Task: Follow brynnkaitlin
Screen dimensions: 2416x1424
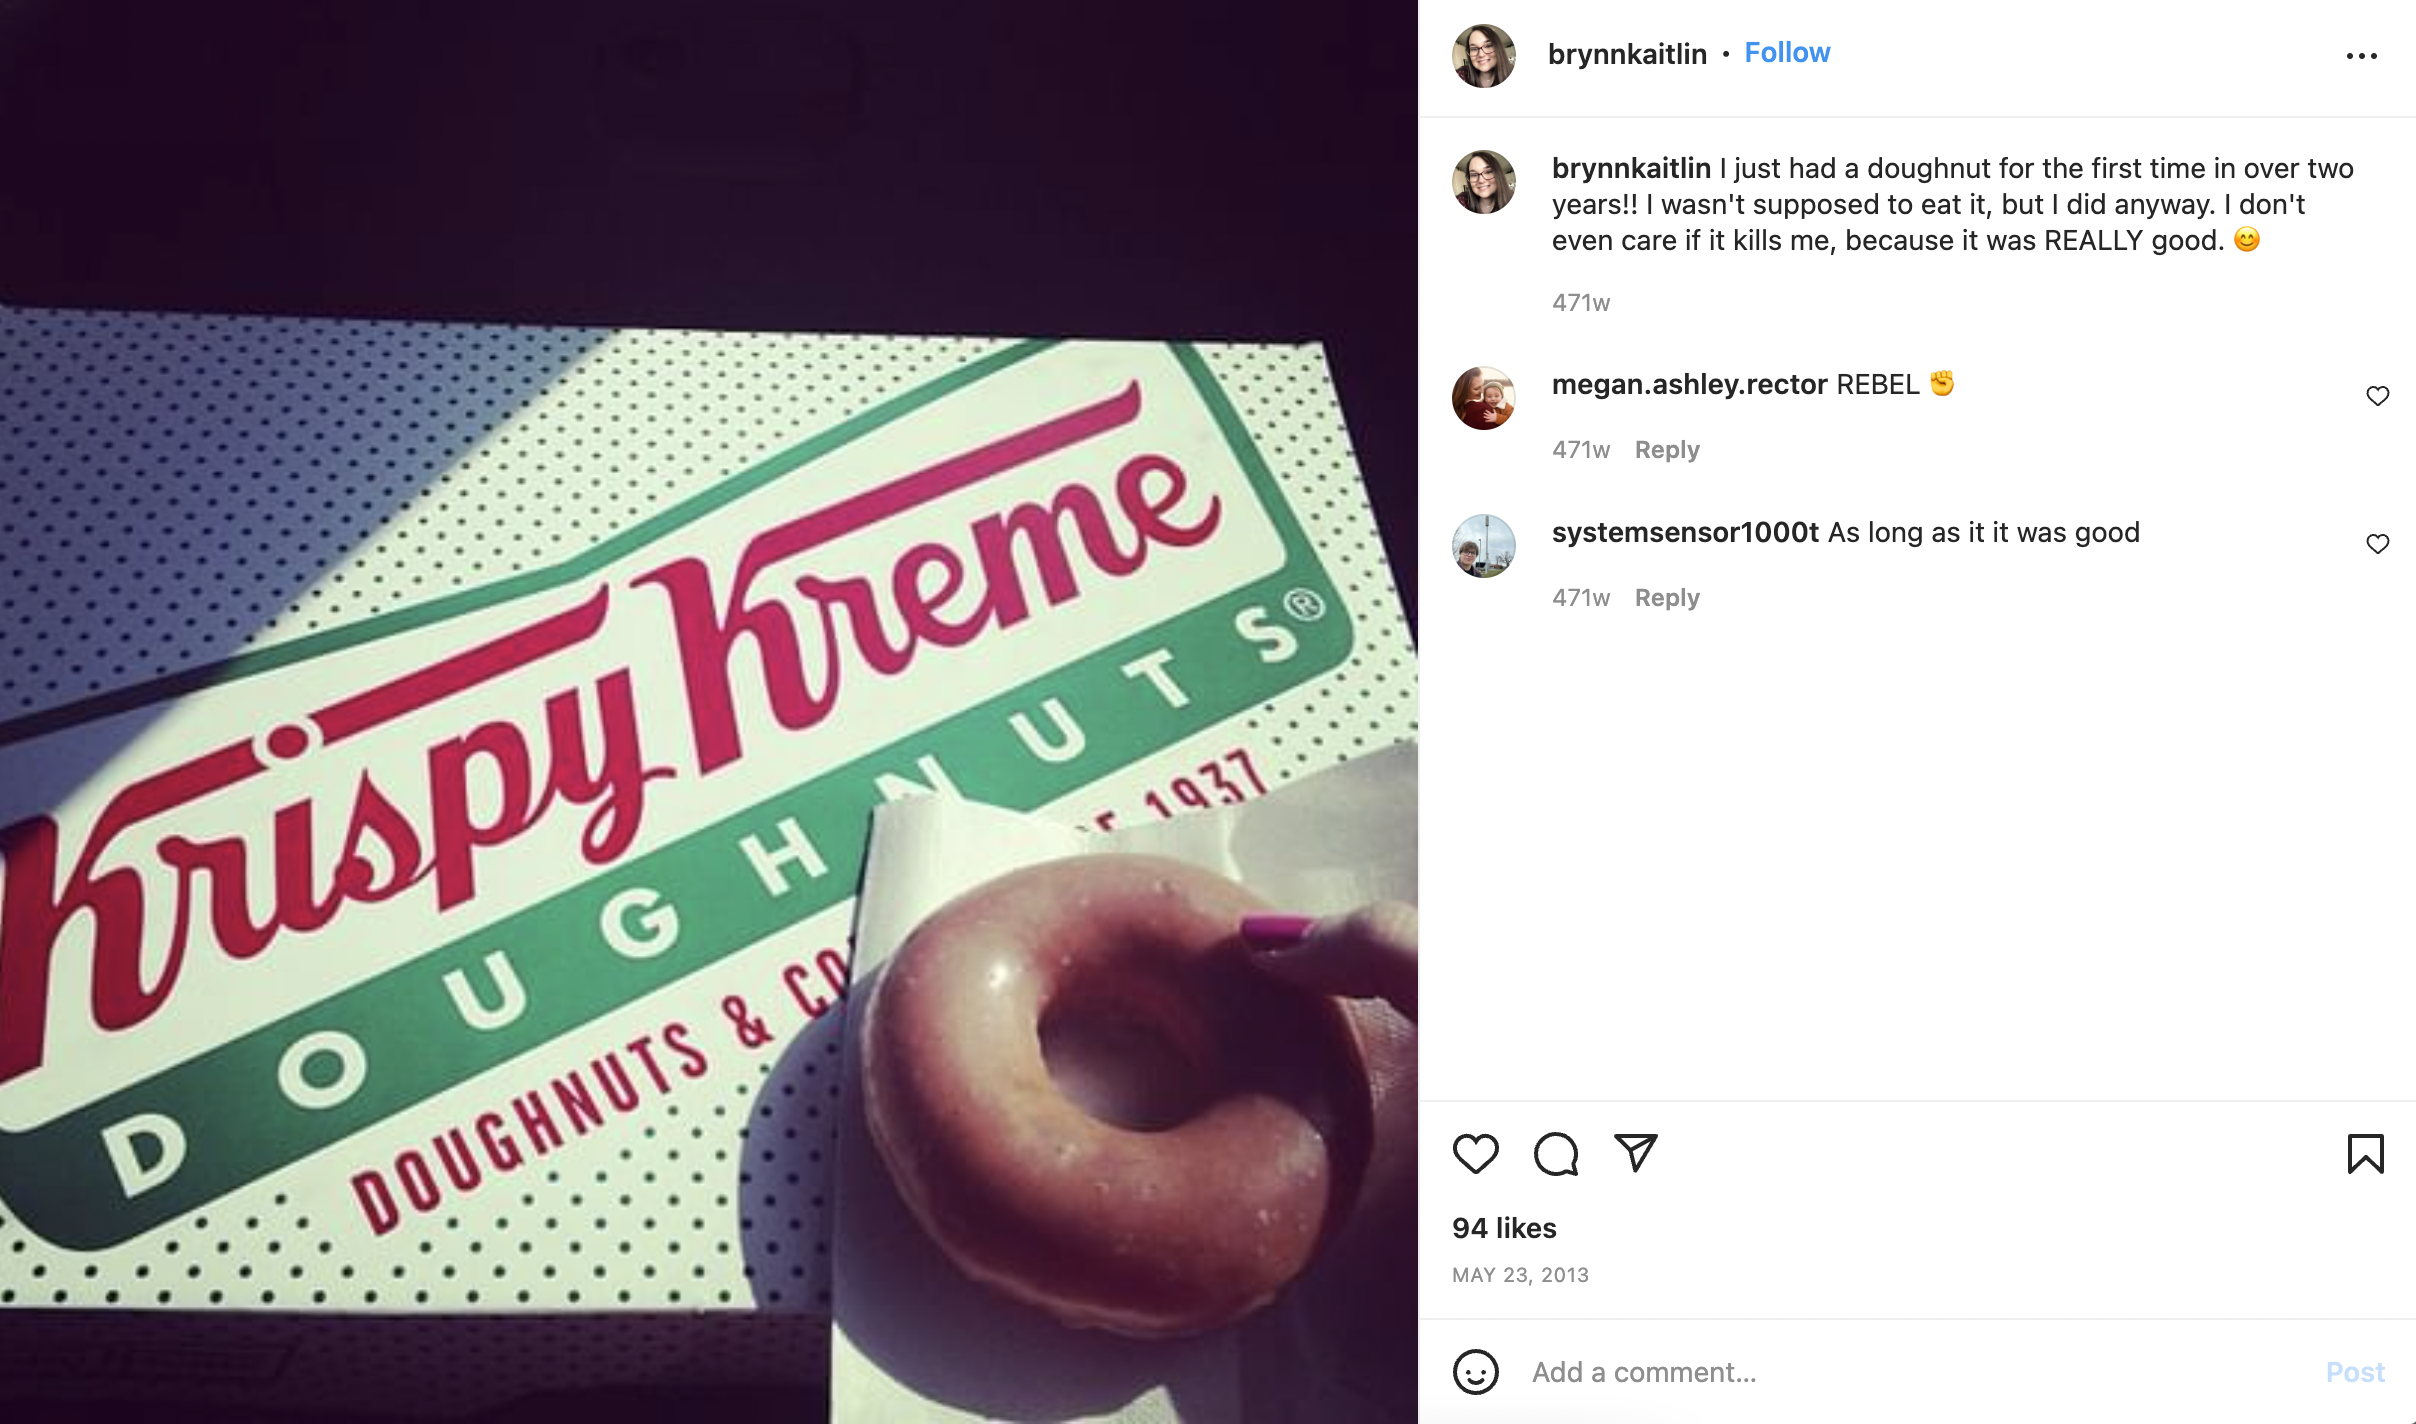Action: pyautogui.click(x=1787, y=53)
